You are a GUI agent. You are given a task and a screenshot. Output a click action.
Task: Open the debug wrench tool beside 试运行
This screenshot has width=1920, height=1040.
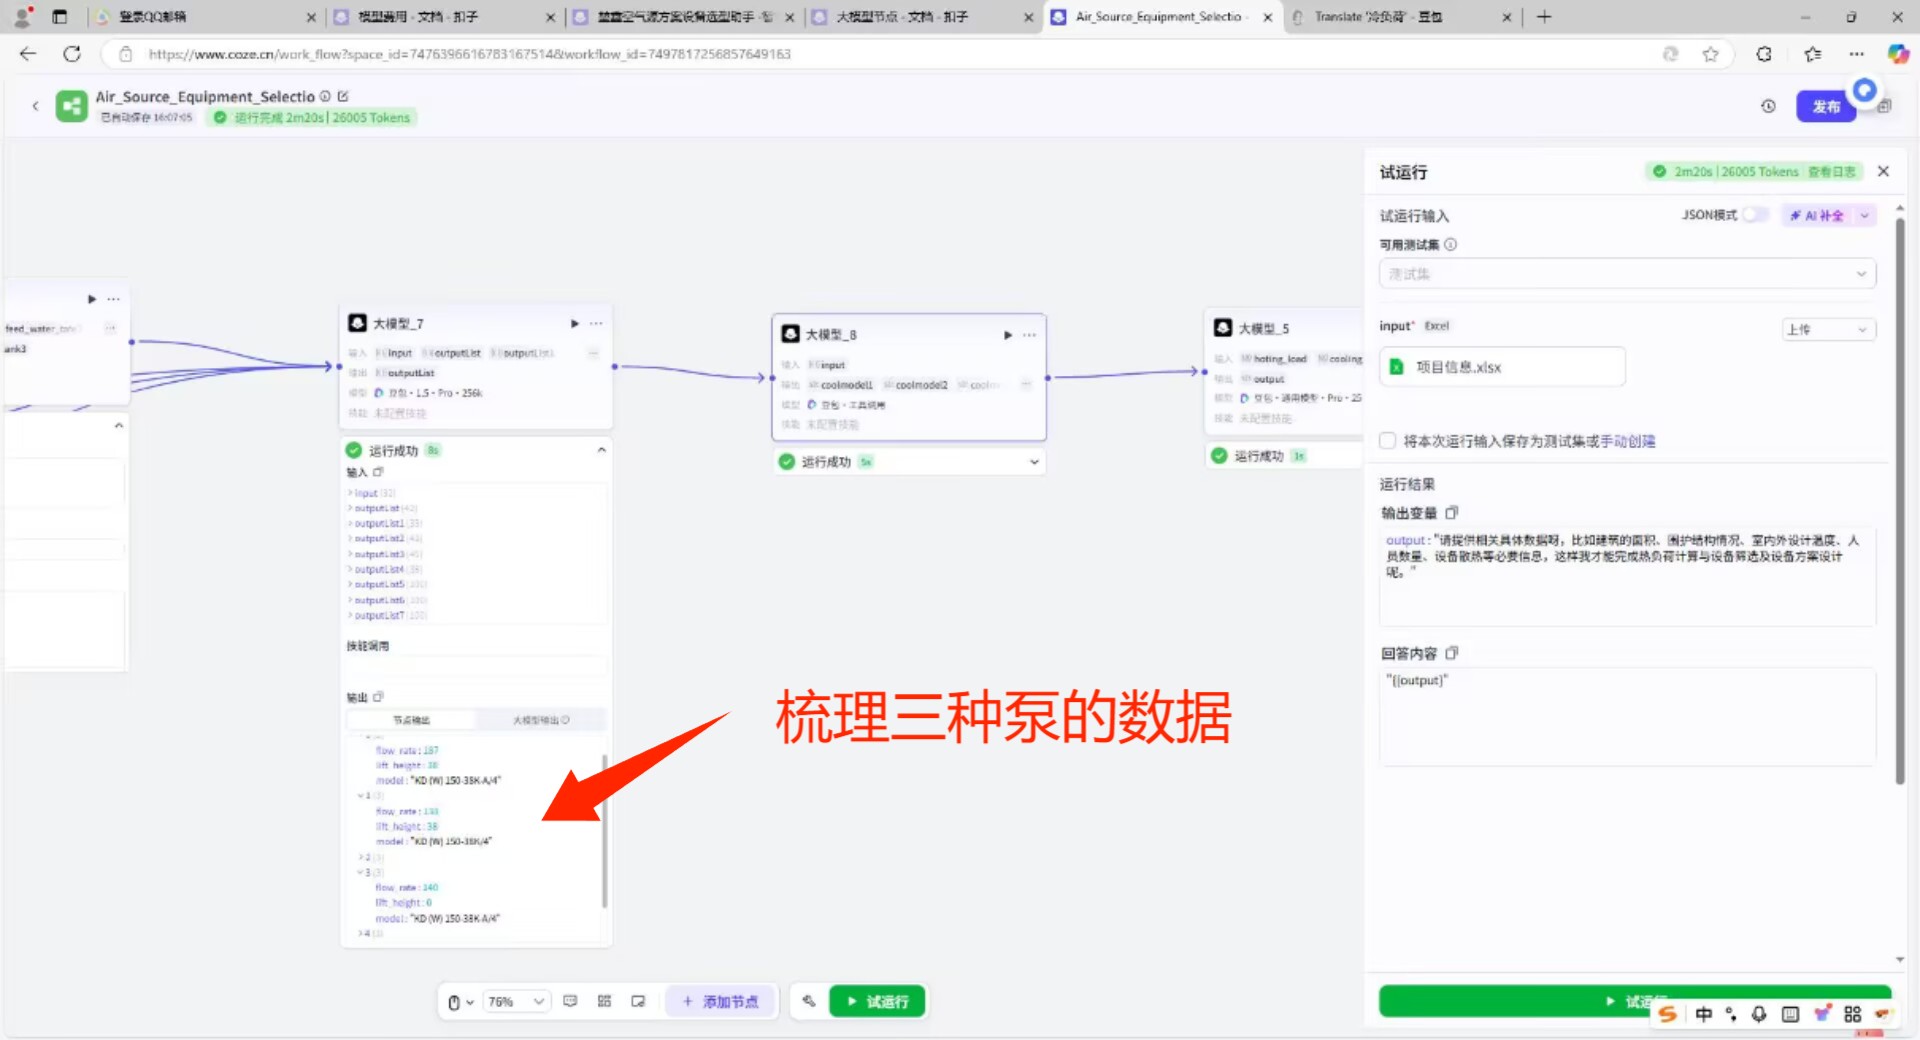809,1001
